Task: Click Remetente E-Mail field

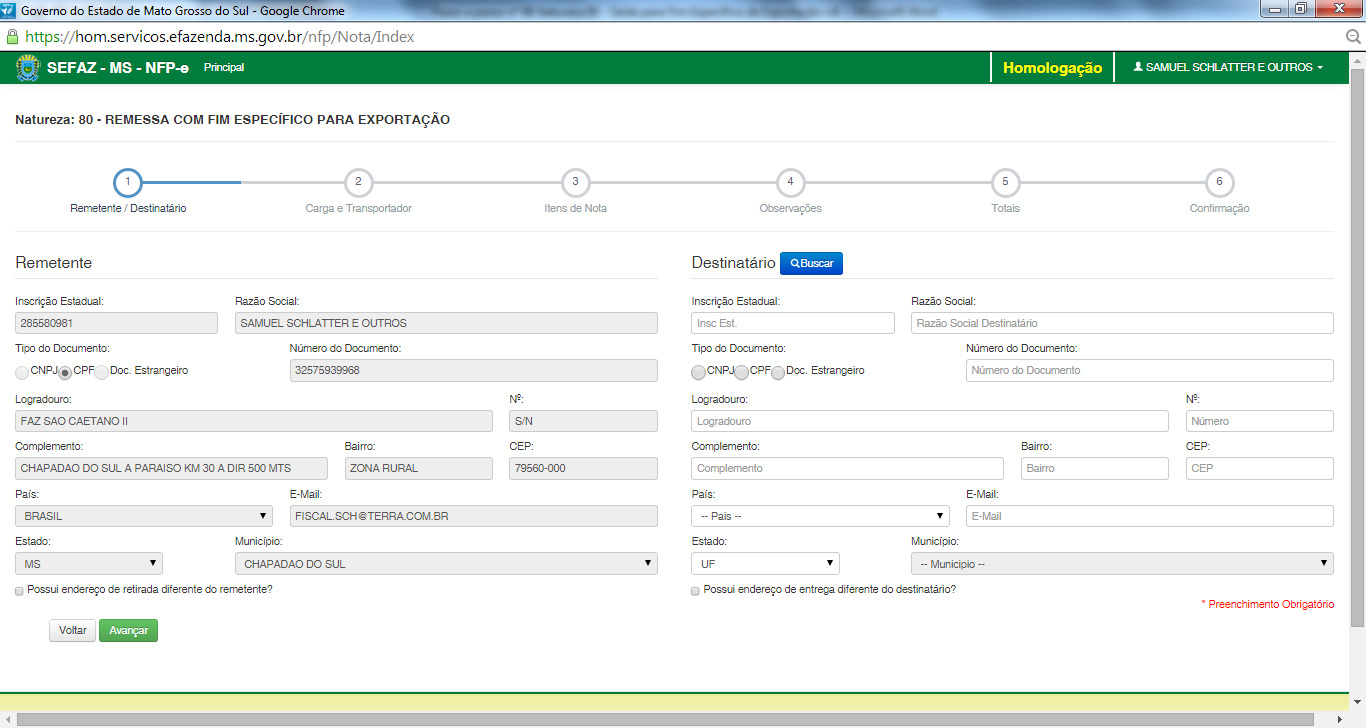Action: (x=473, y=516)
